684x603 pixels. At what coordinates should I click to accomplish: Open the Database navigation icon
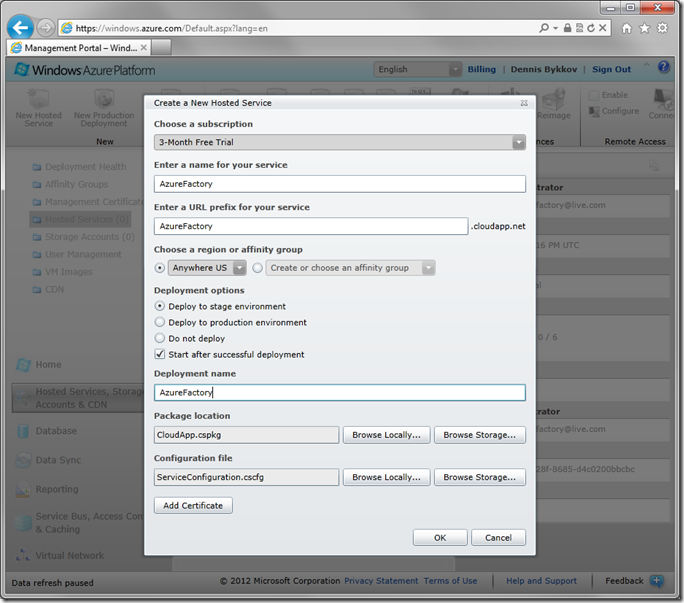pyautogui.click(x=23, y=431)
